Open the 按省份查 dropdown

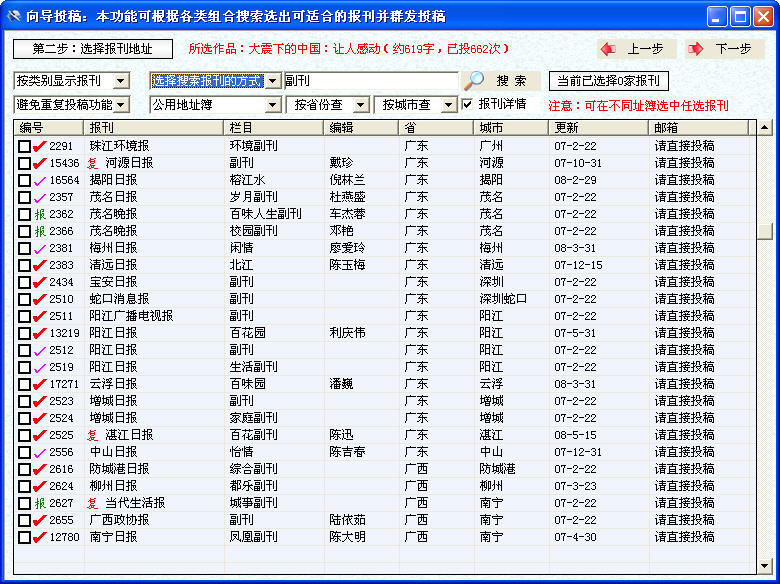[x=361, y=105]
